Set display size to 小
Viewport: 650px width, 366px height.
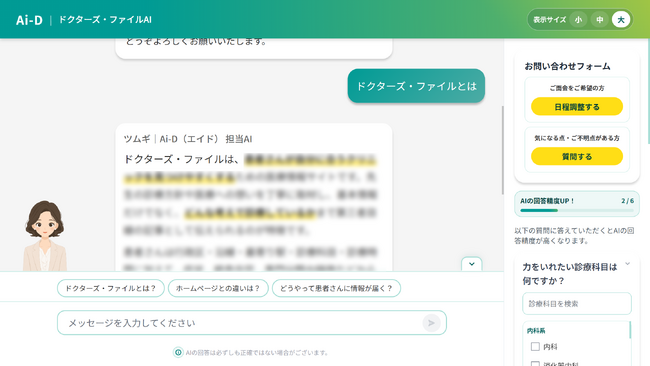click(578, 19)
